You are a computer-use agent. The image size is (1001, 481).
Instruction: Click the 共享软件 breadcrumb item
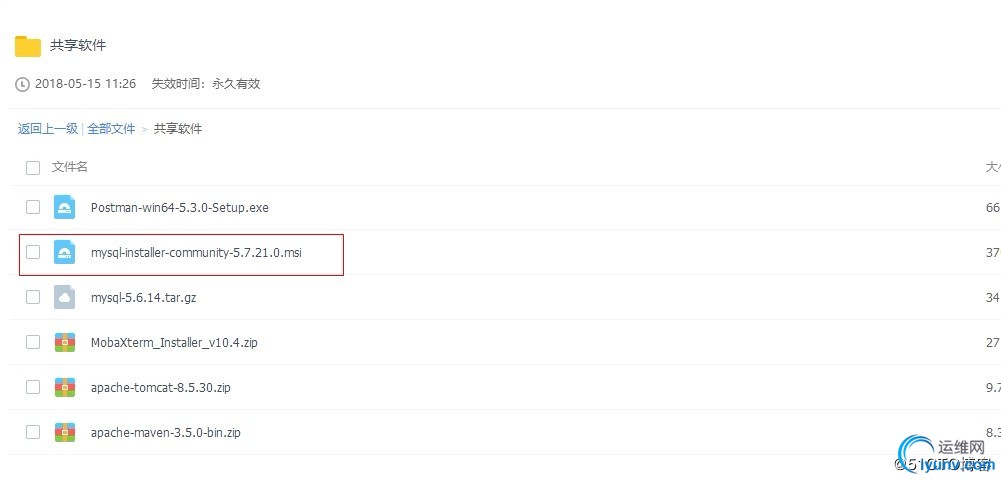pos(178,129)
